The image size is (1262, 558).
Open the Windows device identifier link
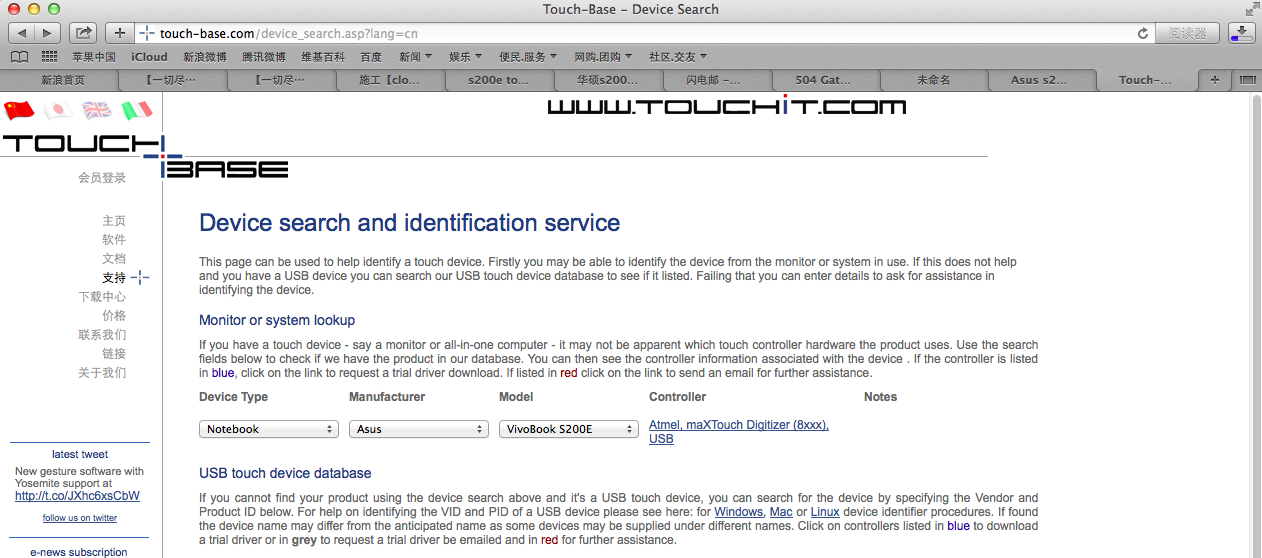738,511
